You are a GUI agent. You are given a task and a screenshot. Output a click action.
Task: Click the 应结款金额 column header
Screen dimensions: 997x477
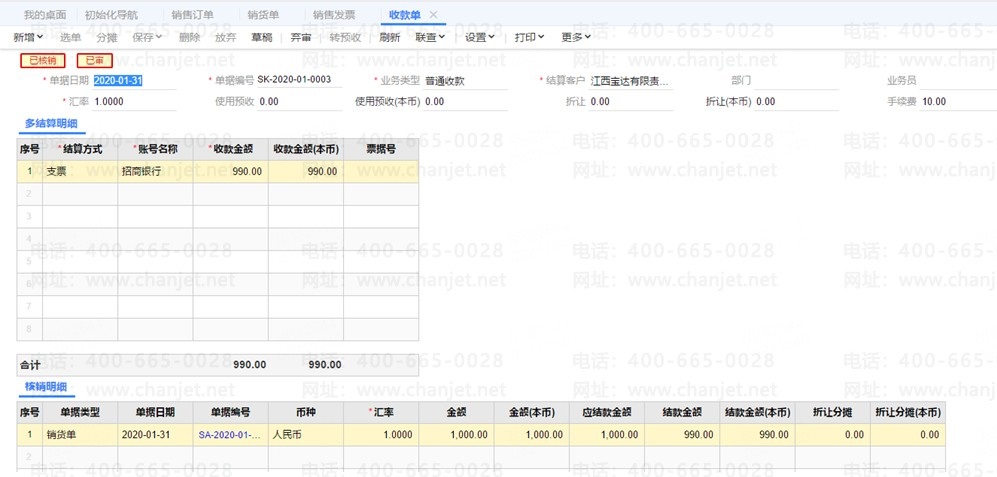click(x=607, y=413)
